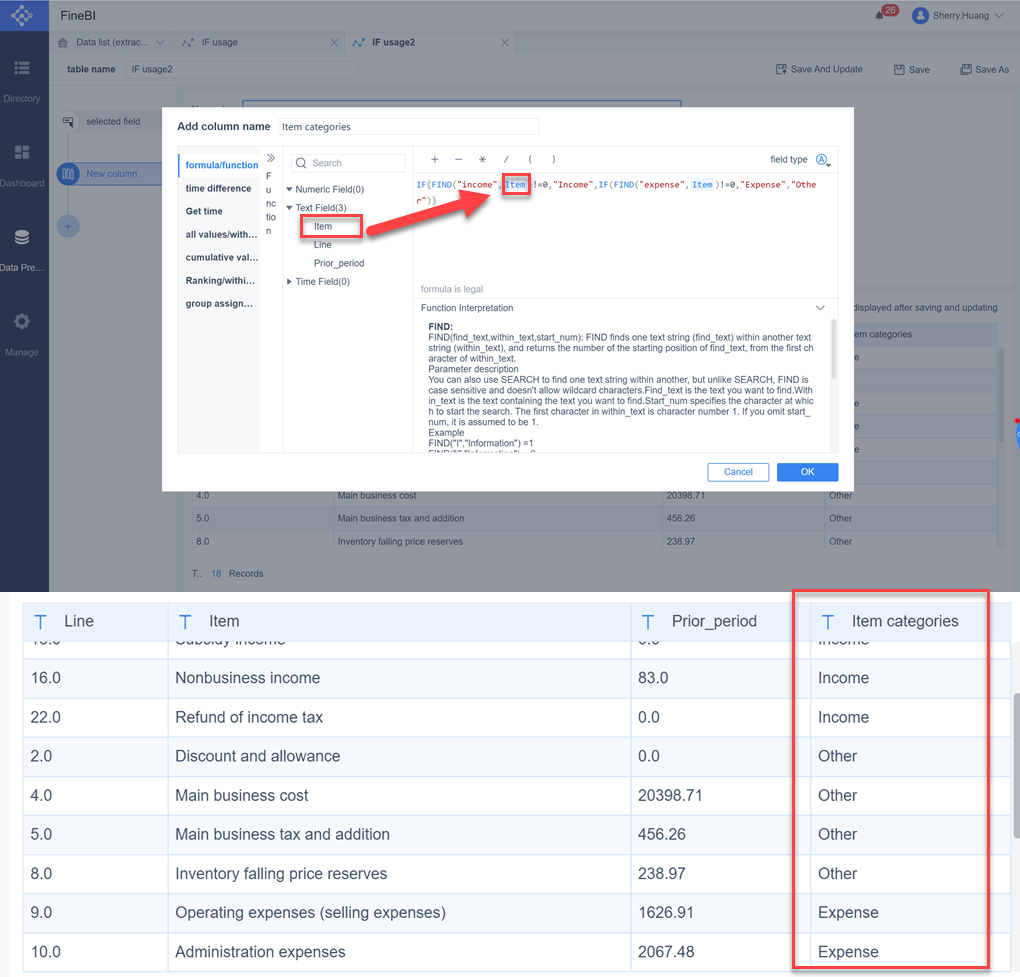
Task: Open the Manage gear icon
Action: pyautogui.click(x=22, y=321)
